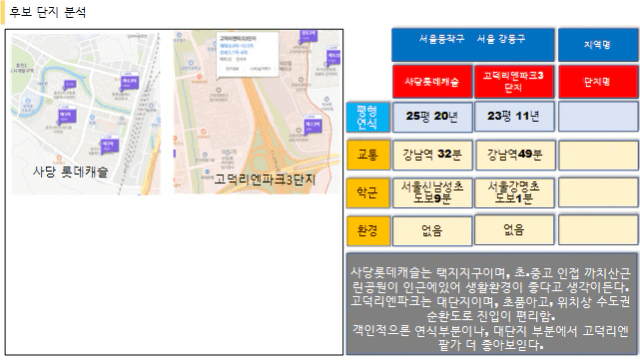Select the Godeok Rienpark 3 map thumbnail
640x360 pixels.
257,112
